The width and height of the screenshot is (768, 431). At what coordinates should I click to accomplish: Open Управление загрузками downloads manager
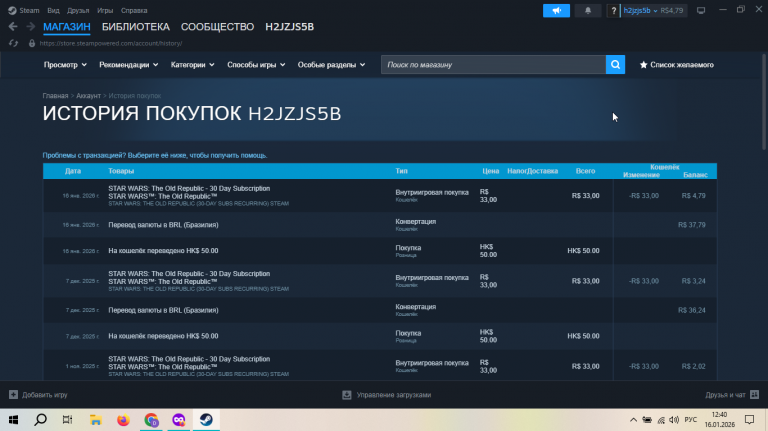386,395
